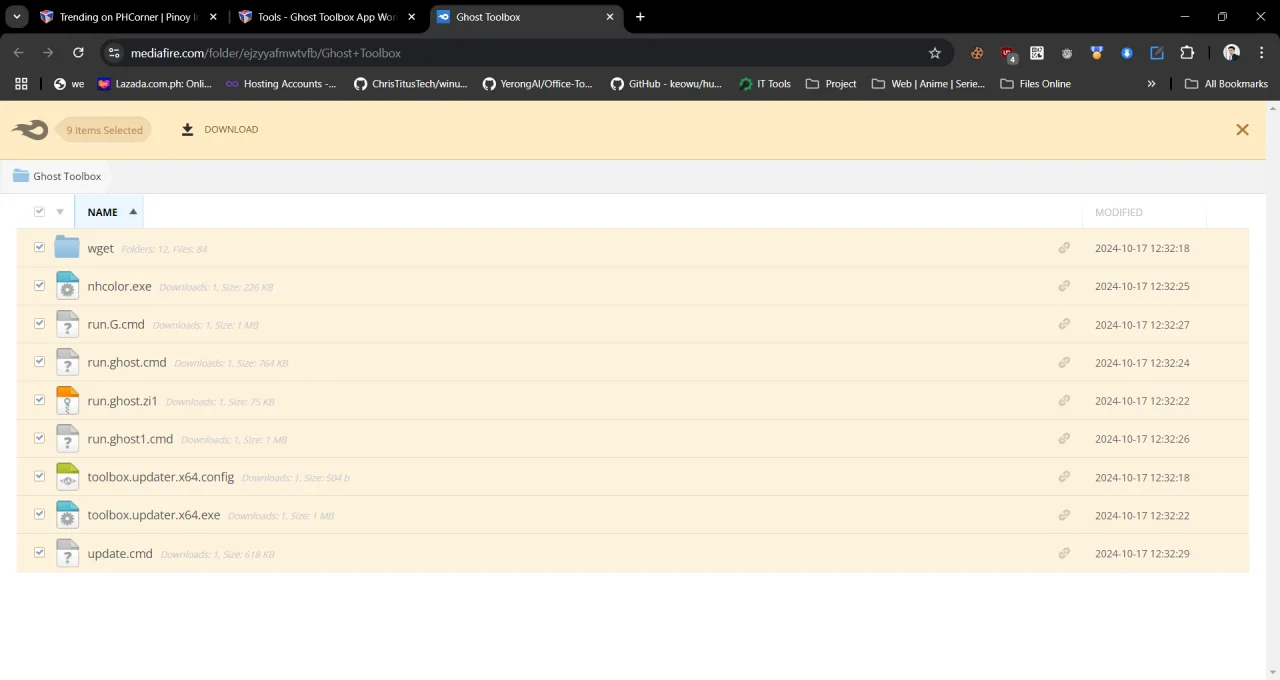Switch to Trending on PHCorner tab
Viewport: 1280px width, 680px height.
128,17
